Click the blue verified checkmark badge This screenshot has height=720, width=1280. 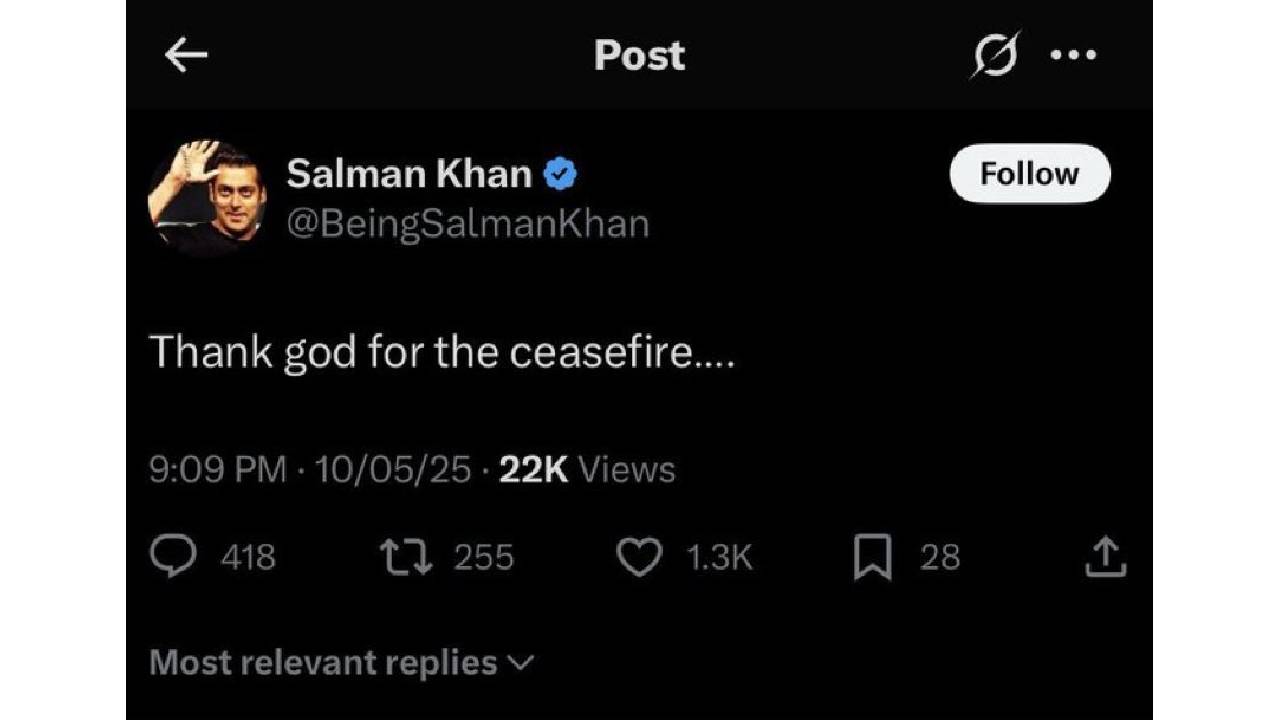point(560,176)
